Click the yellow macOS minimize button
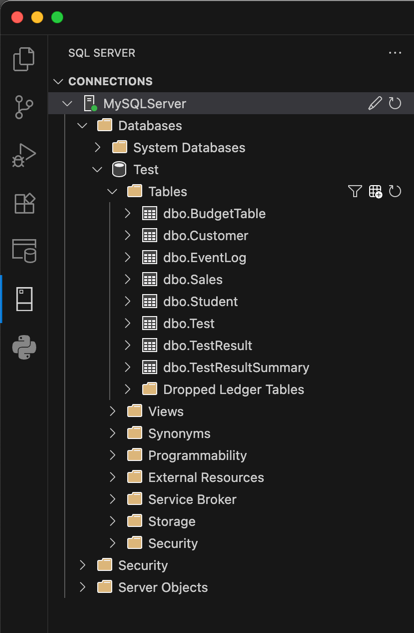Screen dimensions: 414x633 pyautogui.click(x=37, y=17)
